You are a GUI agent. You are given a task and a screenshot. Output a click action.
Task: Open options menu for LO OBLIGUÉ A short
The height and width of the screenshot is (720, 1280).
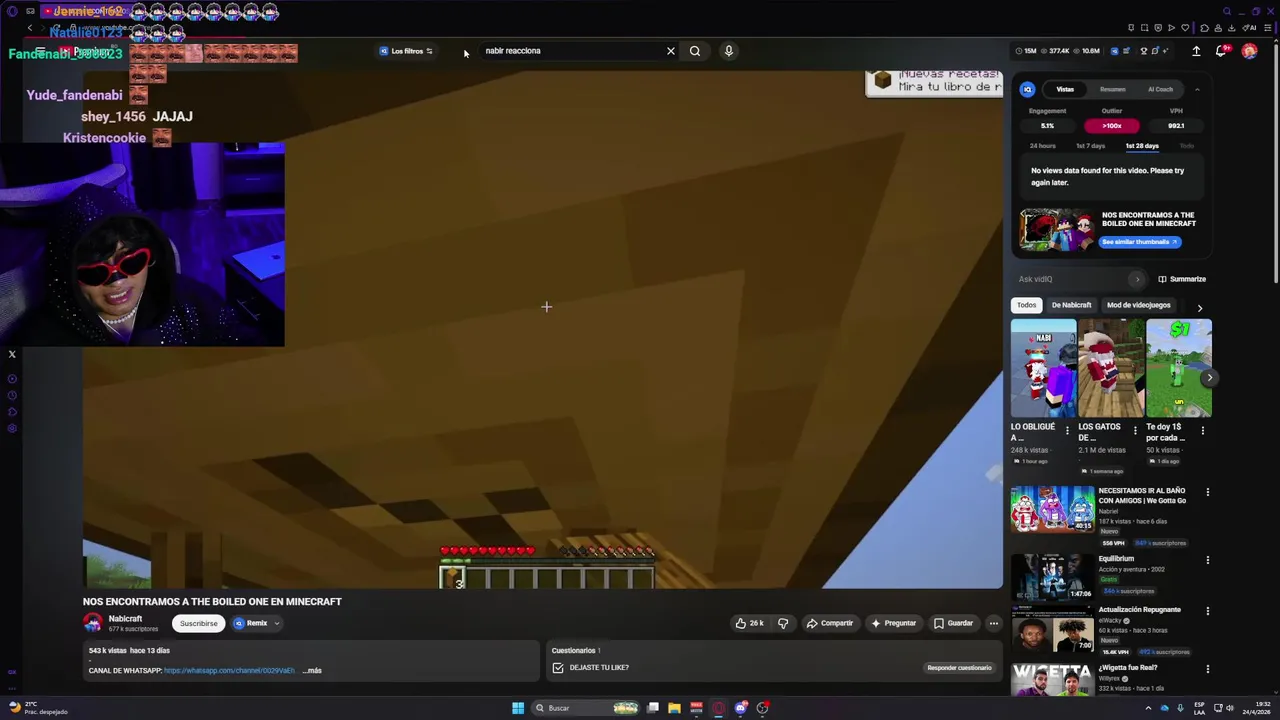pyautogui.click(x=1067, y=431)
